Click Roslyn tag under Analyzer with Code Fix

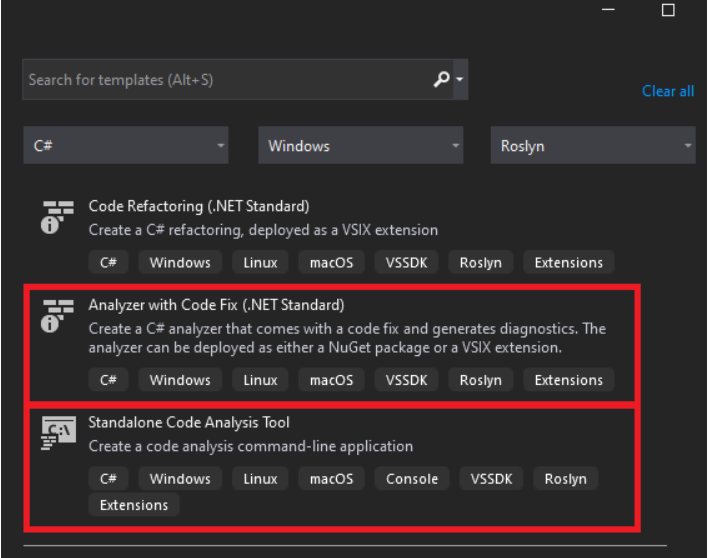480,380
